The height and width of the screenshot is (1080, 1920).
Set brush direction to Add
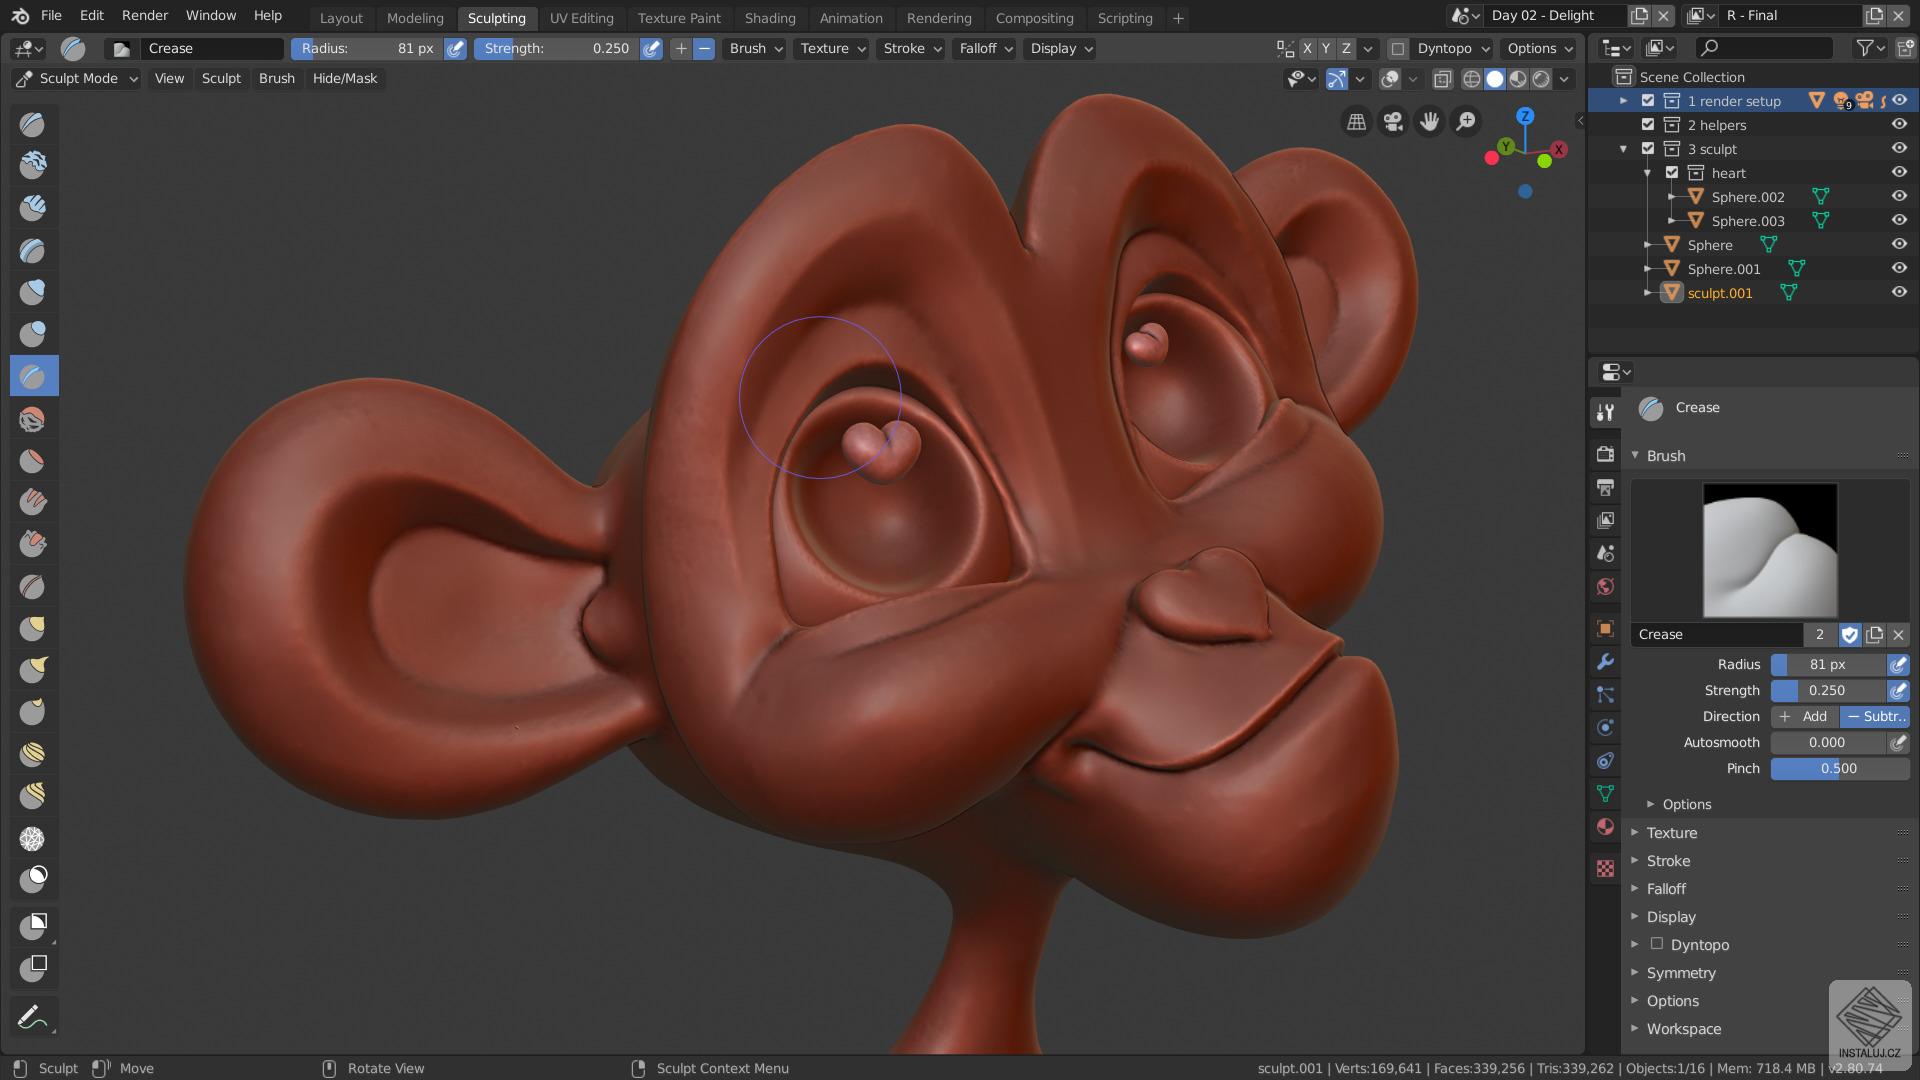point(1804,717)
